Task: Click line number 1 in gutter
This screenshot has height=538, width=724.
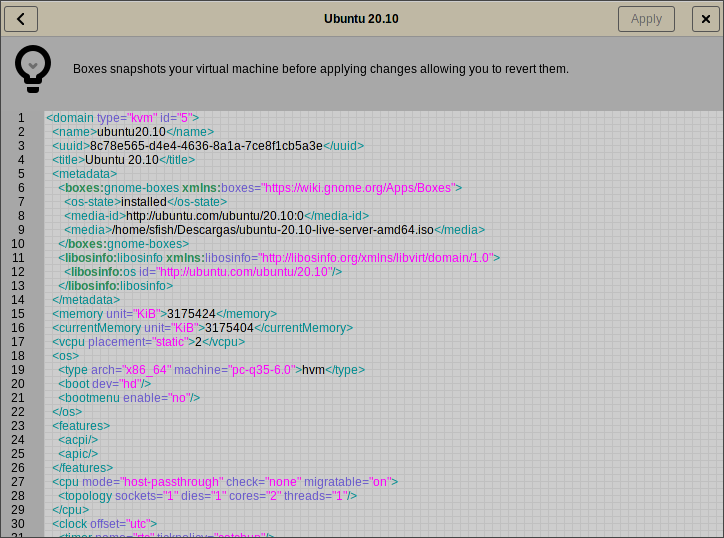Action: click(x=21, y=118)
